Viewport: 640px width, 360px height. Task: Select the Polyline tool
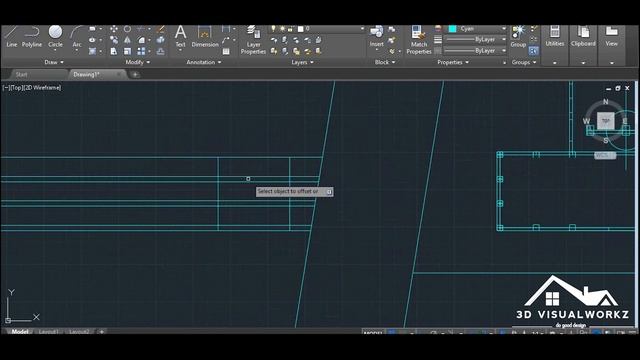31,36
